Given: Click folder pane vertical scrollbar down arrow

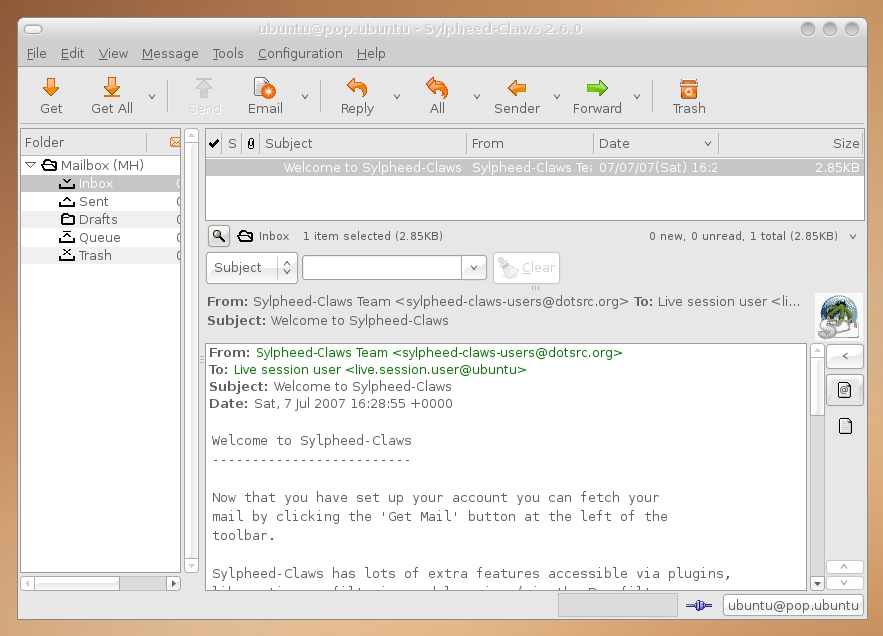Looking at the screenshot, I should point(191,566).
